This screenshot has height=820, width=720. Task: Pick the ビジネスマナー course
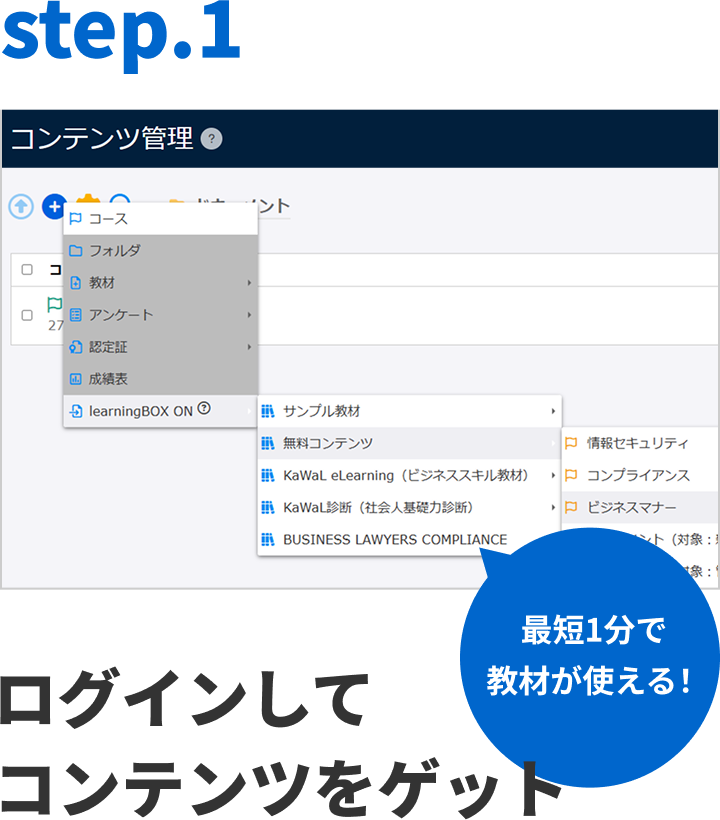(631, 507)
